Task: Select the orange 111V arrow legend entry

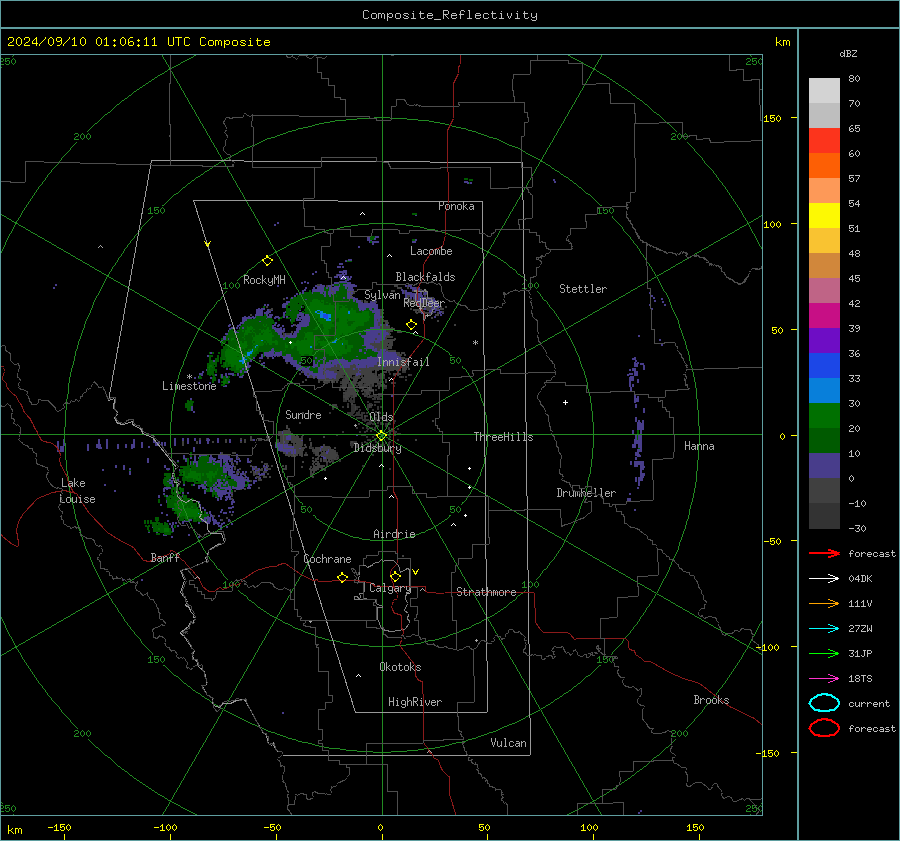Action: tap(824, 603)
